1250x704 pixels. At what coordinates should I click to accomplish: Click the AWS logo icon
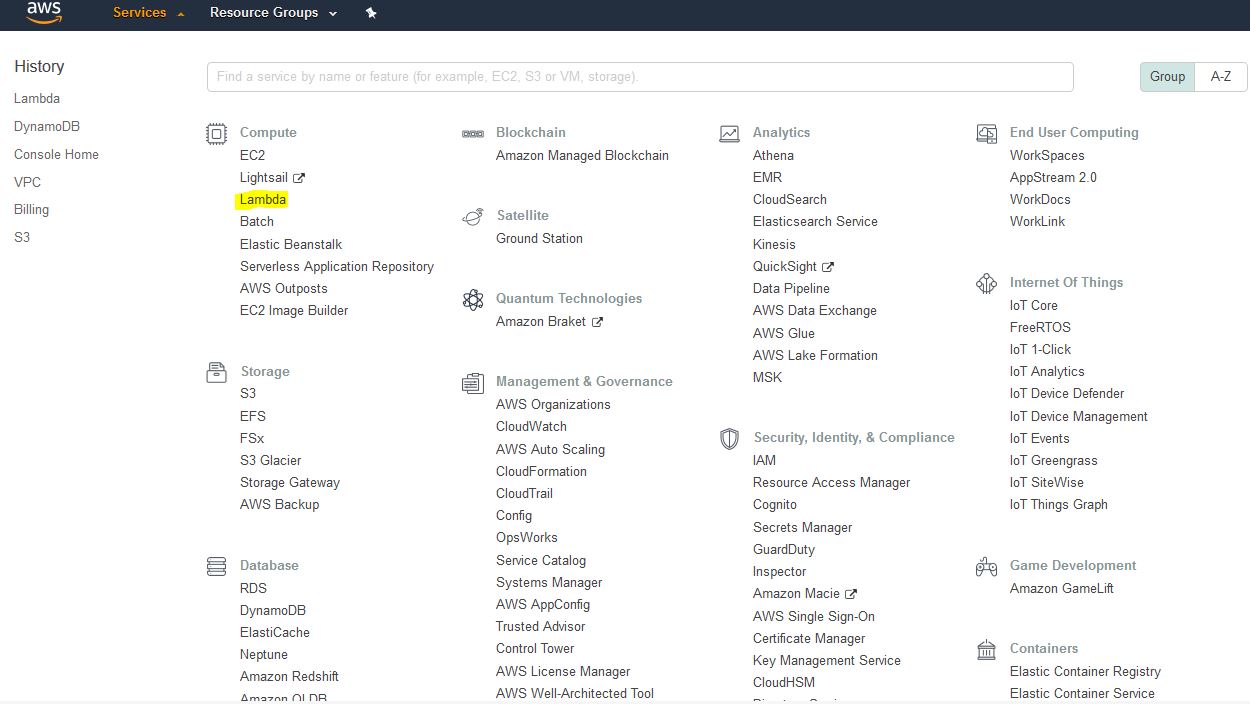(44, 12)
